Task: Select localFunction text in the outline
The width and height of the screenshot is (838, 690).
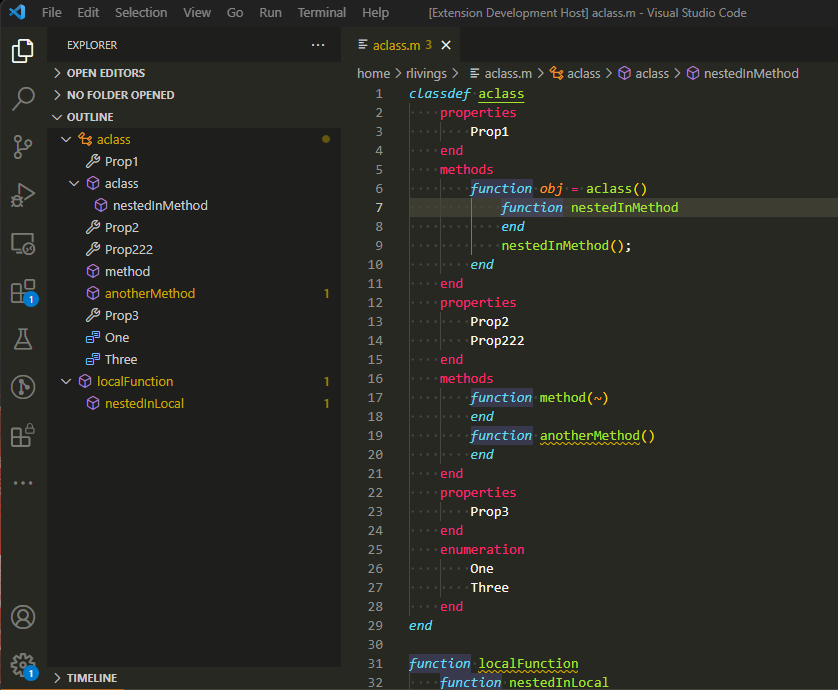Action: click(x=135, y=381)
